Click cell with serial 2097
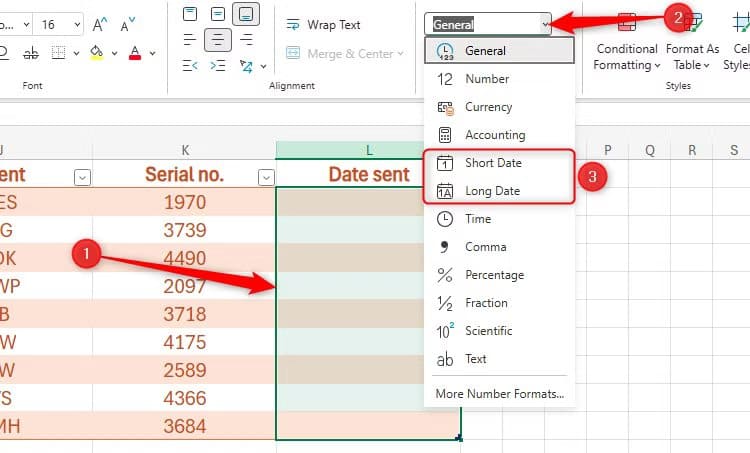Screen dimensions: 750x453 pos(185,286)
